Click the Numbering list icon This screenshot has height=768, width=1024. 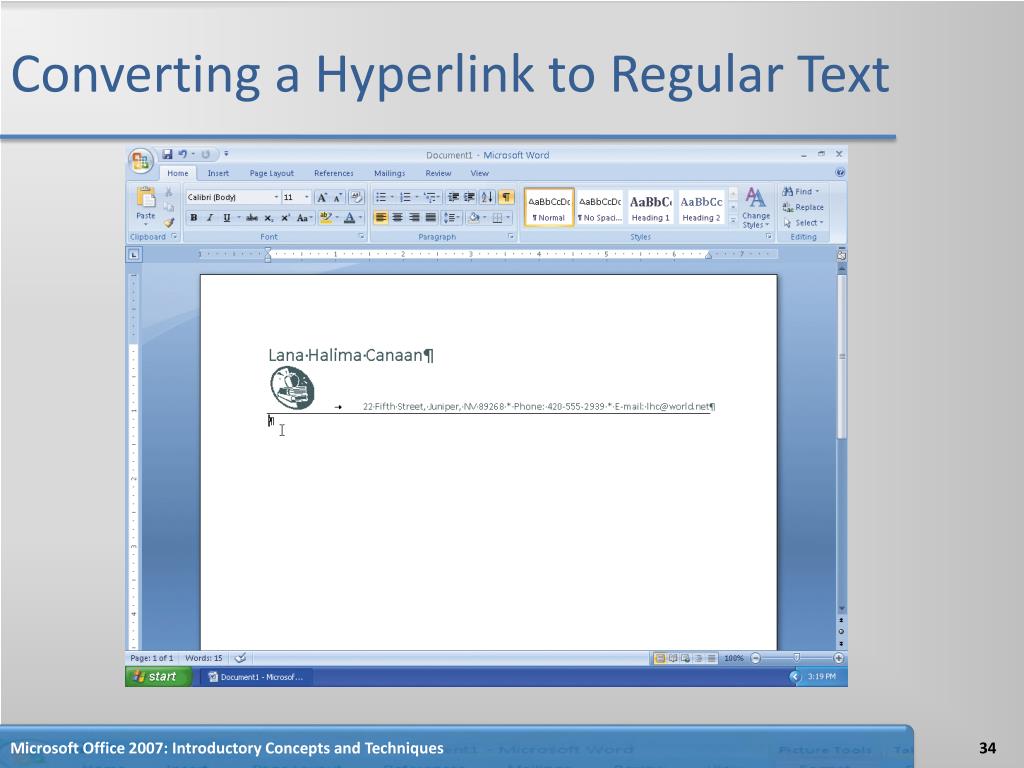point(406,197)
